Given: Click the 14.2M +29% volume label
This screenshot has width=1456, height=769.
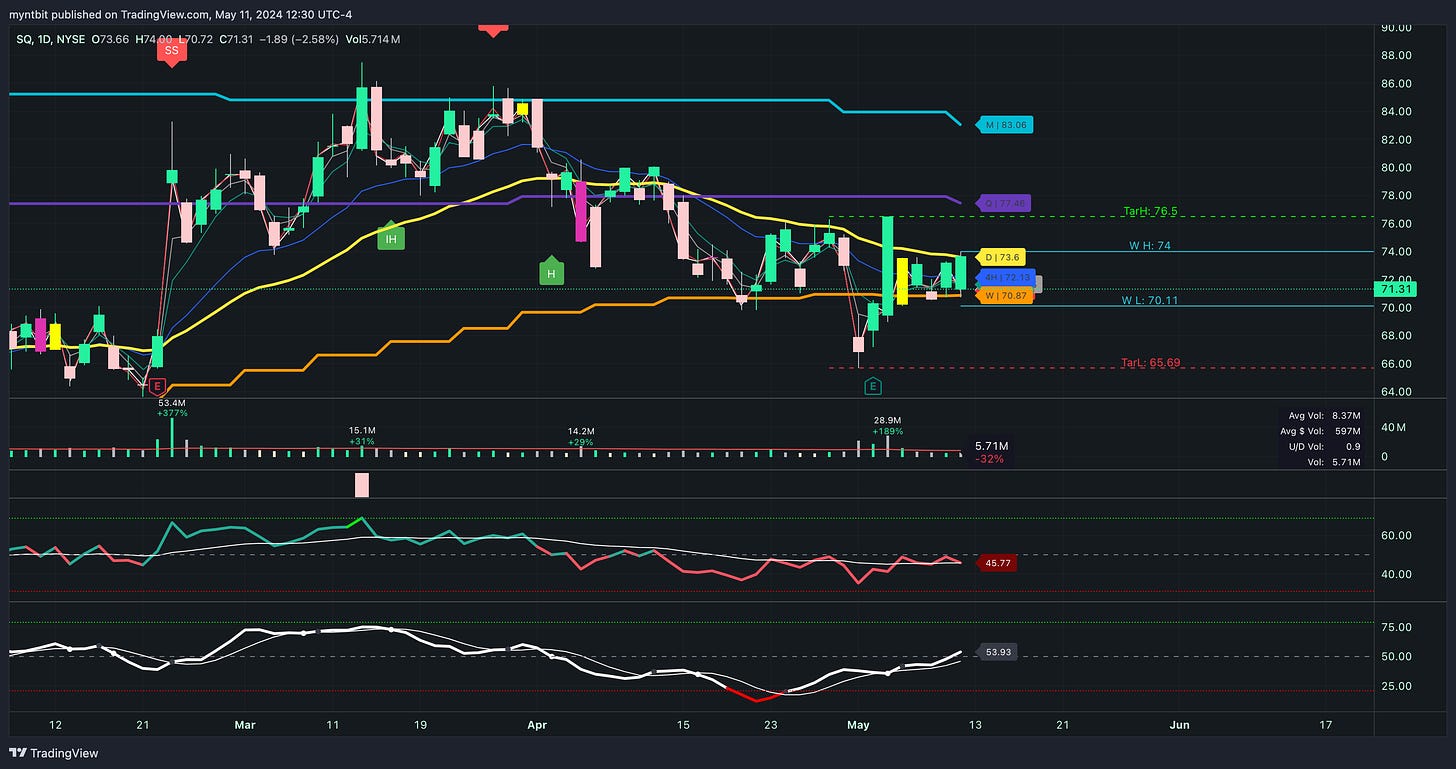Looking at the screenshot, I should [581, 436].
